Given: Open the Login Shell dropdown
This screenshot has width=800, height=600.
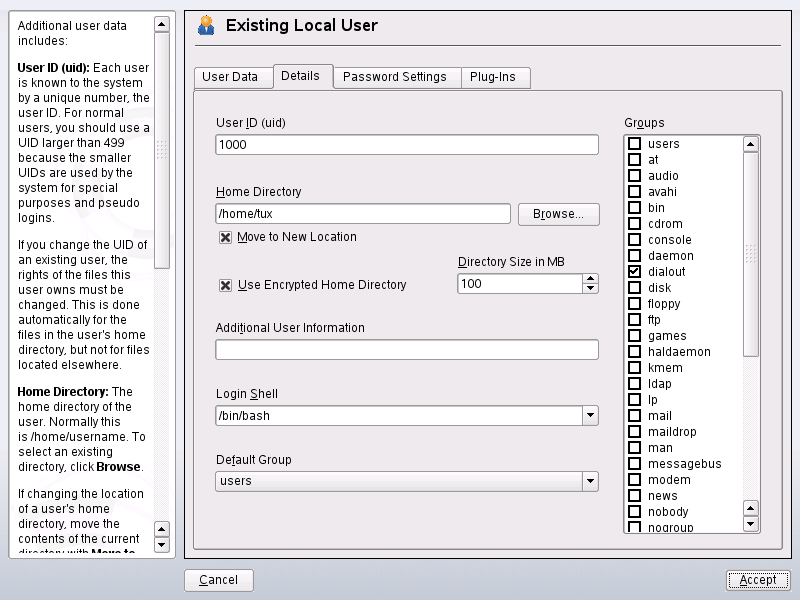Looking at the screenshot, I should point(590,416).
